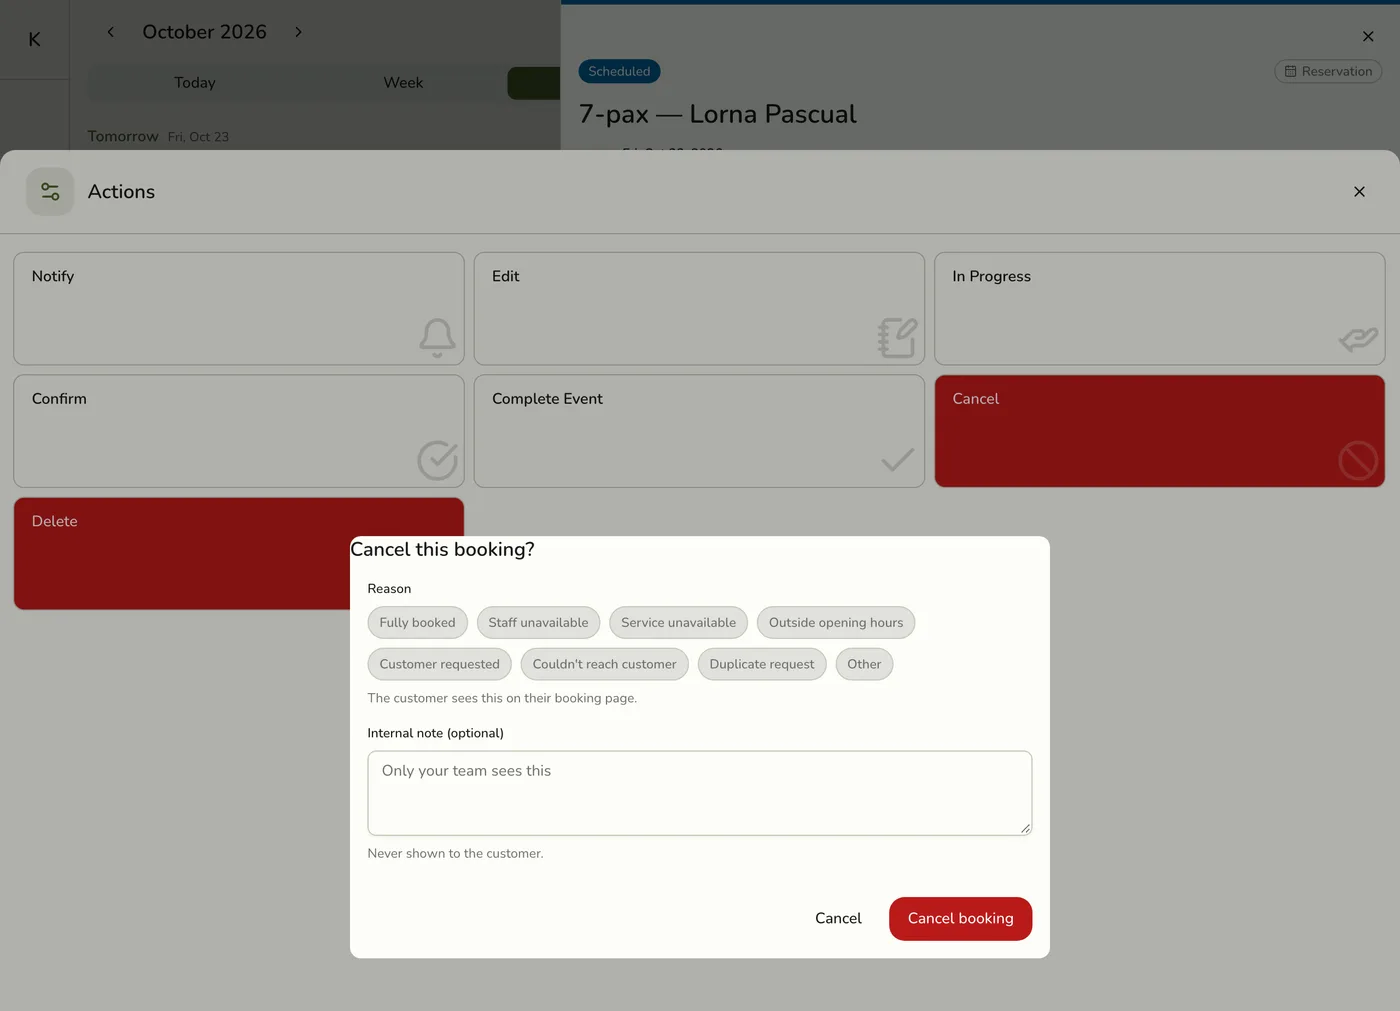
Task: Select Outside opening hours as reason
Action: tap(836, 623)
